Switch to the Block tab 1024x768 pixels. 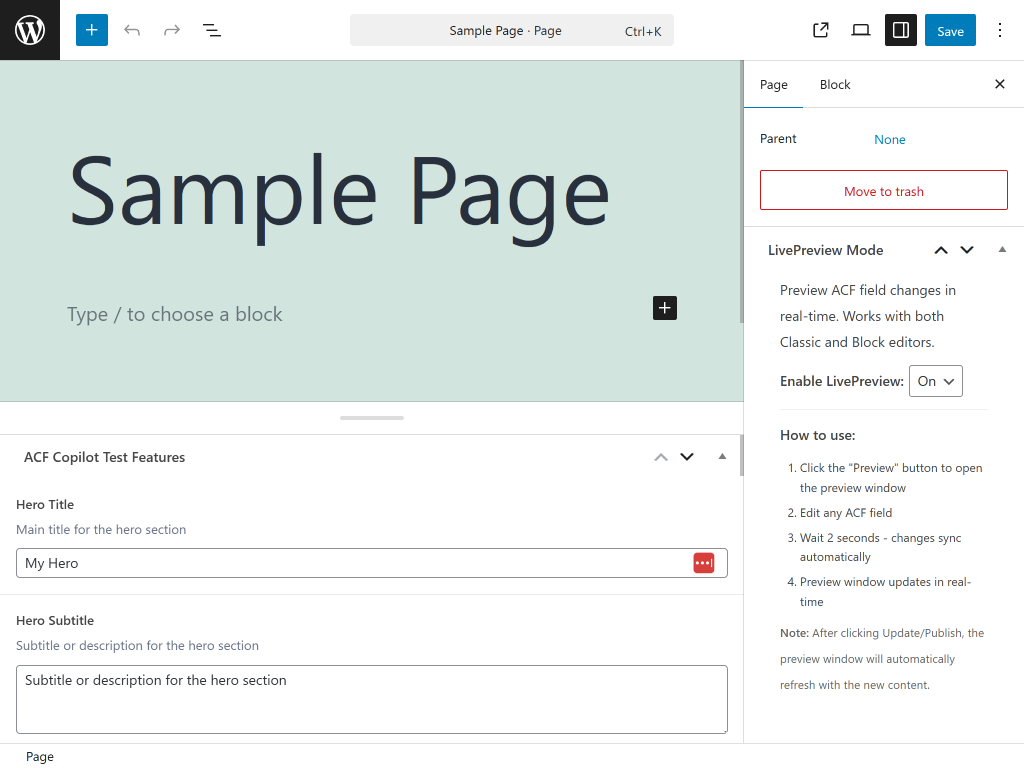(835, 85)
